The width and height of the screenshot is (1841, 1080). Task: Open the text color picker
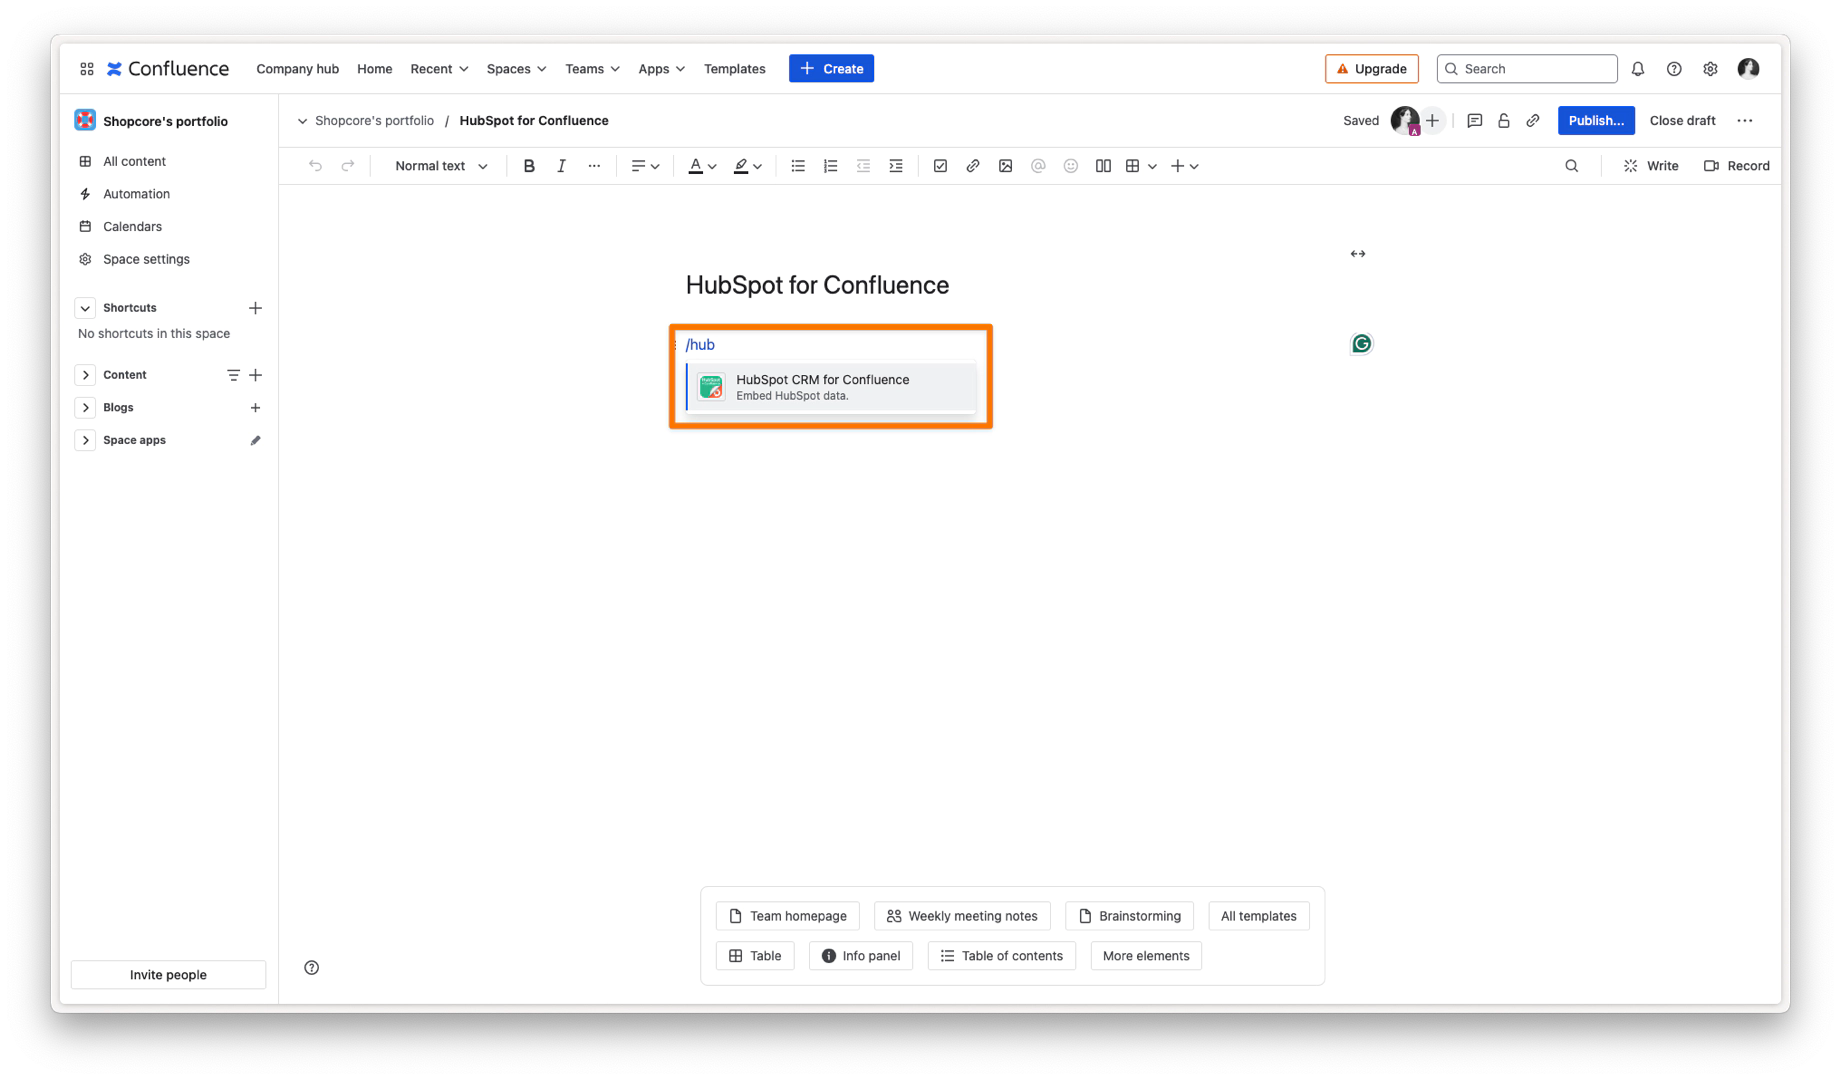click(x=702, y=166)
